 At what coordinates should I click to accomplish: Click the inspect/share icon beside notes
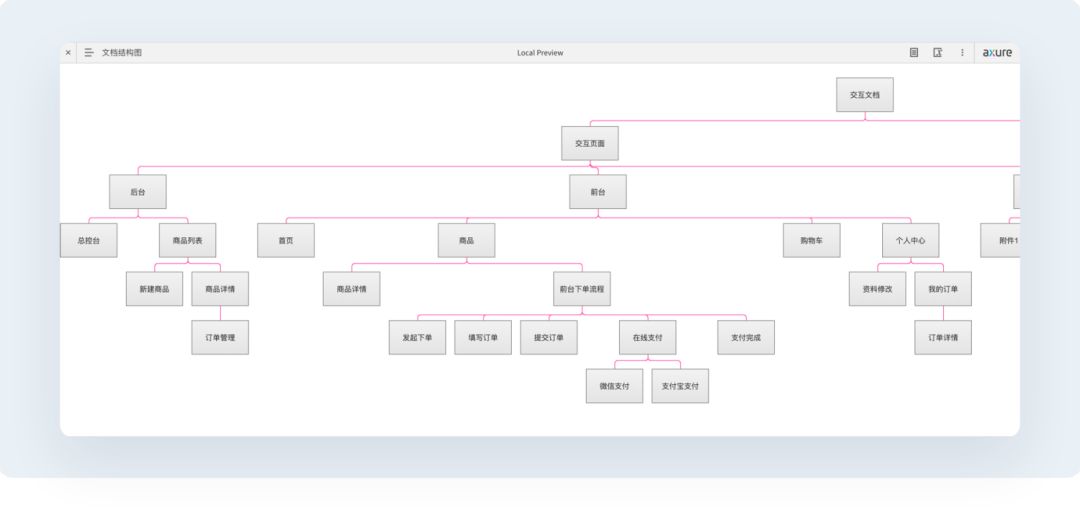937,52
